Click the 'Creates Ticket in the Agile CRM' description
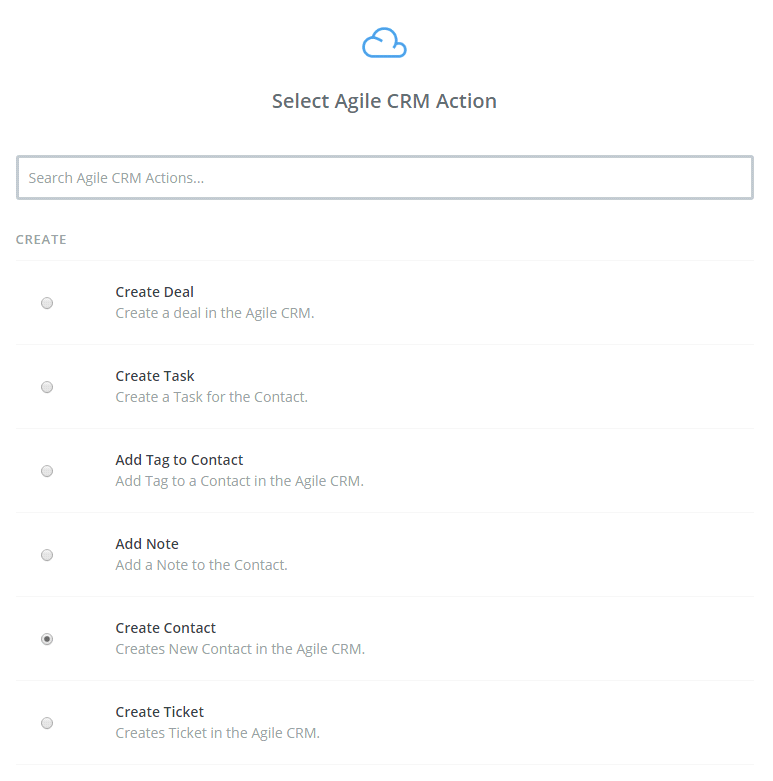Image resolution: width=773 pixels, height=781 pixels. pos(217,733)
